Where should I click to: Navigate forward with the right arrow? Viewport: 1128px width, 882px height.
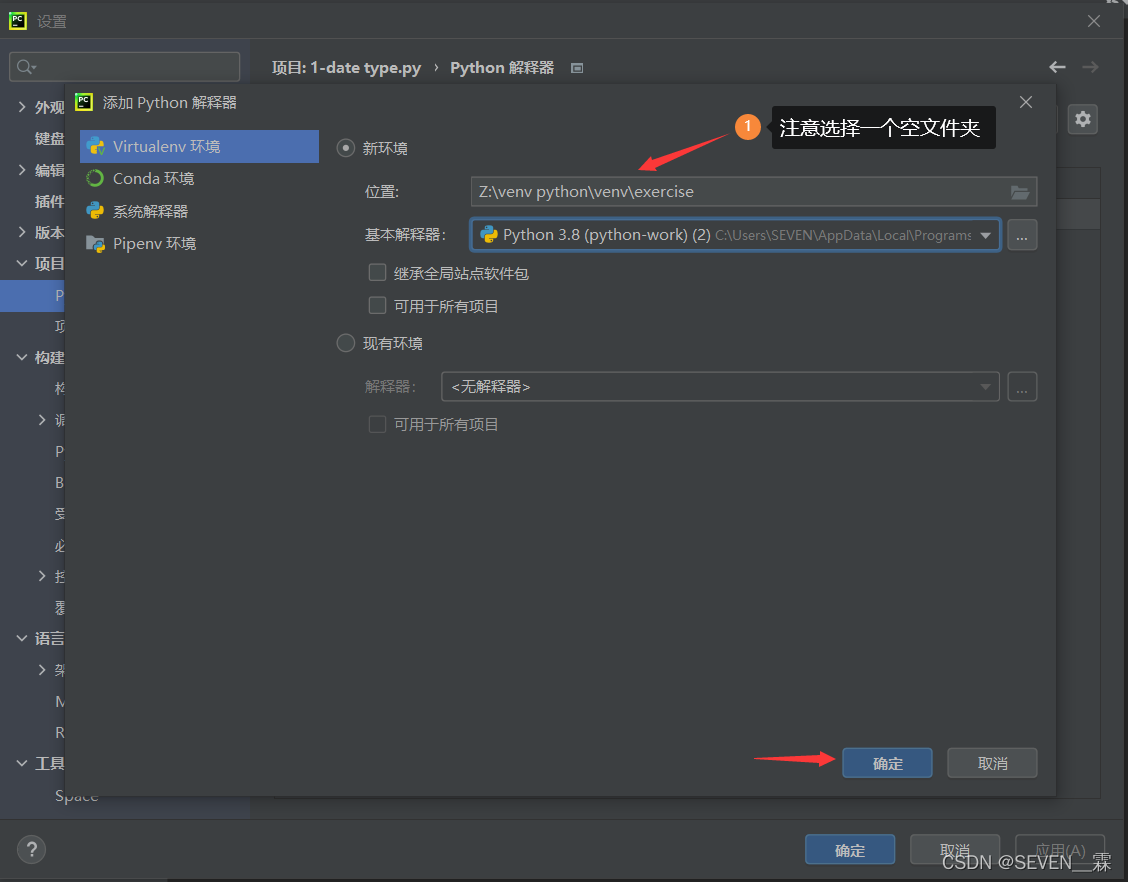(x=1091, y=67)
